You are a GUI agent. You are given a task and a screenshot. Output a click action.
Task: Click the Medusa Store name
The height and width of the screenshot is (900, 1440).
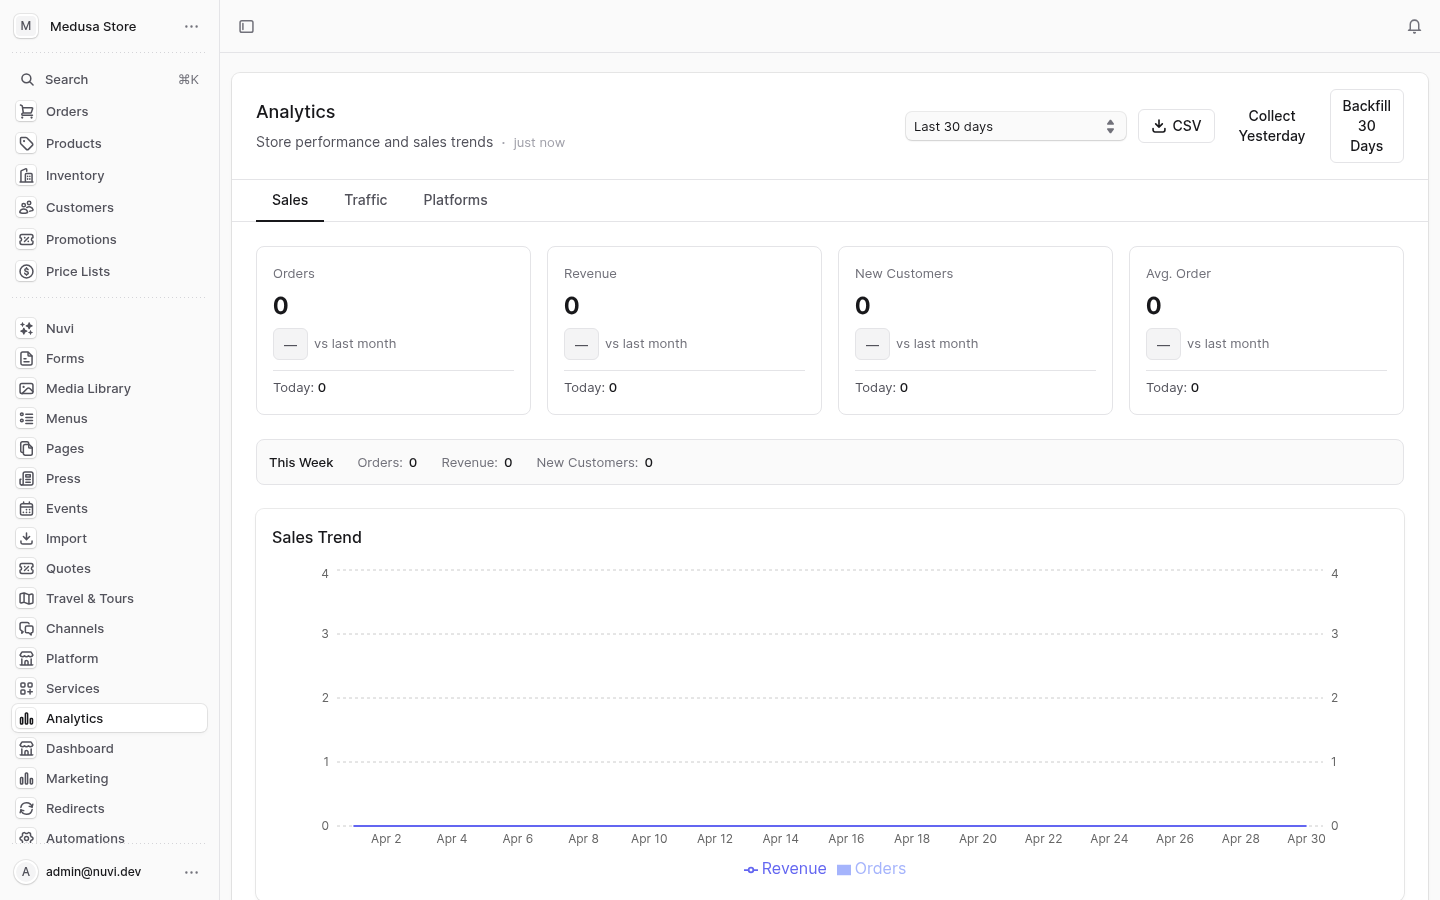tap(93, 27)
